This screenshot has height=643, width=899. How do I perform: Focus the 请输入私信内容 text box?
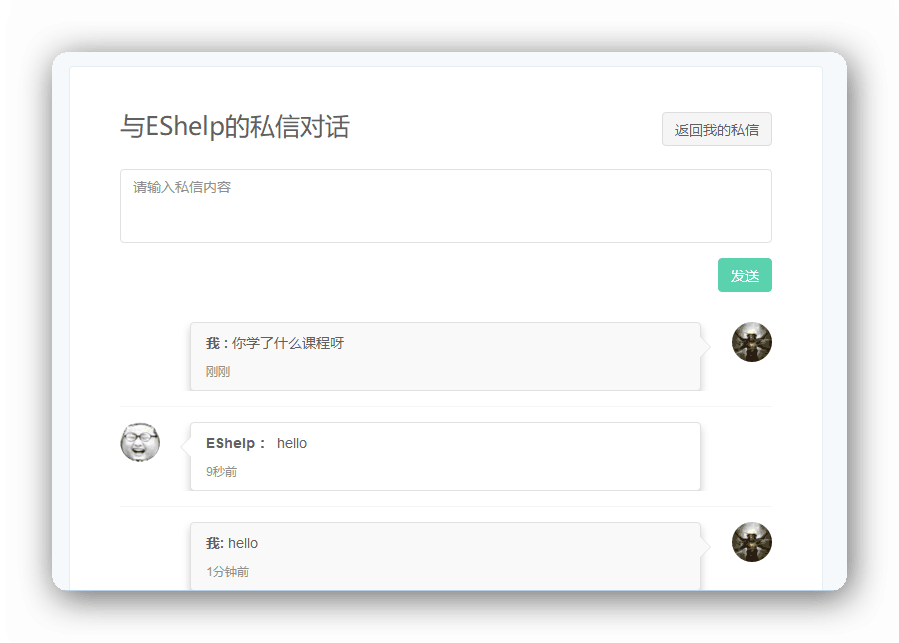click(x=445, y=206)
